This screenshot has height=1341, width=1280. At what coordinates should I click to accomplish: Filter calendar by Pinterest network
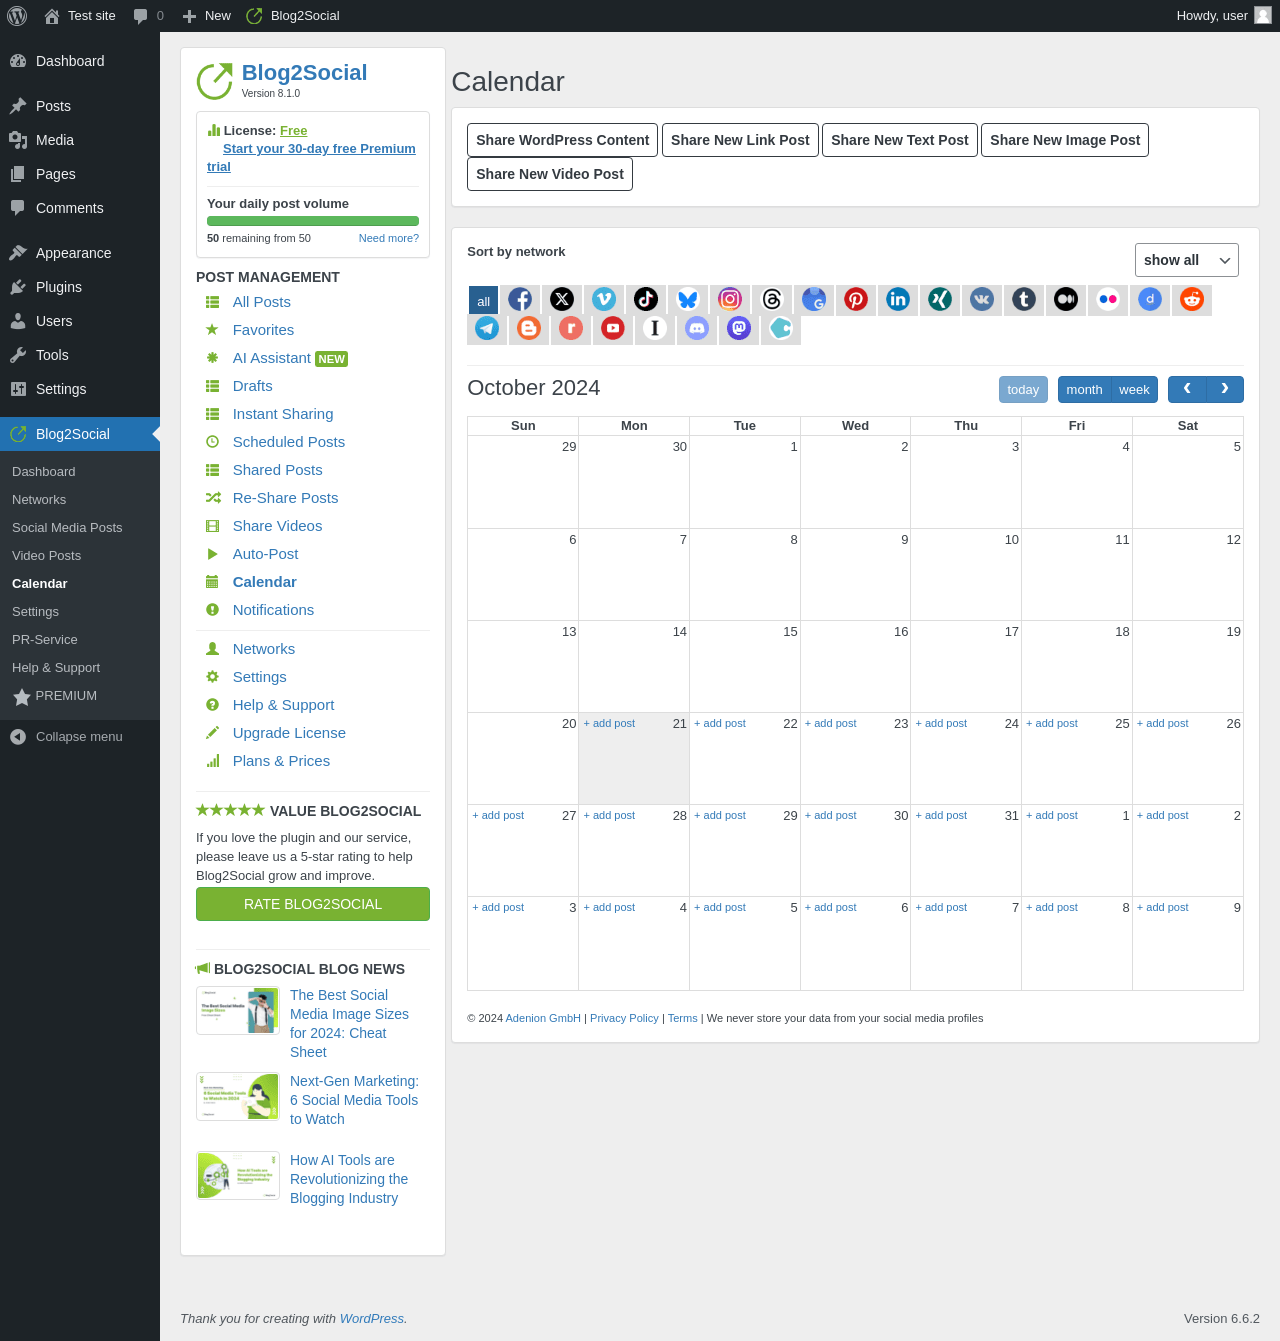(856, 299)
